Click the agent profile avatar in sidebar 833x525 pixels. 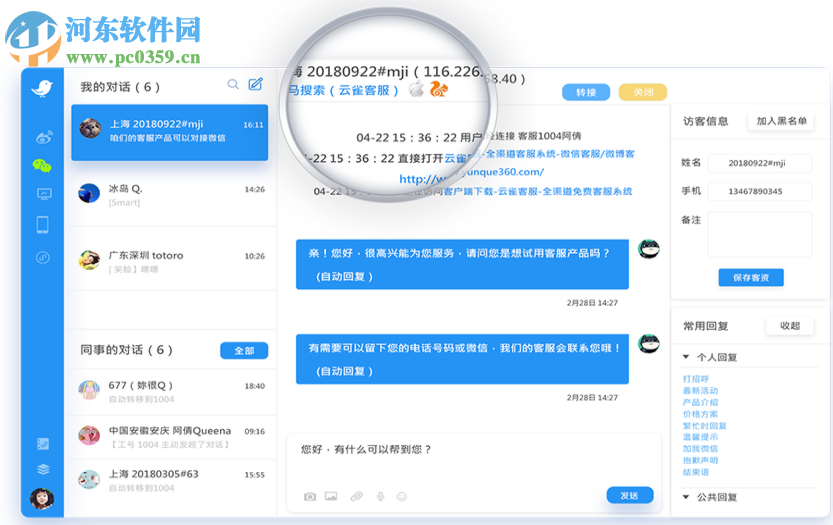42,499
